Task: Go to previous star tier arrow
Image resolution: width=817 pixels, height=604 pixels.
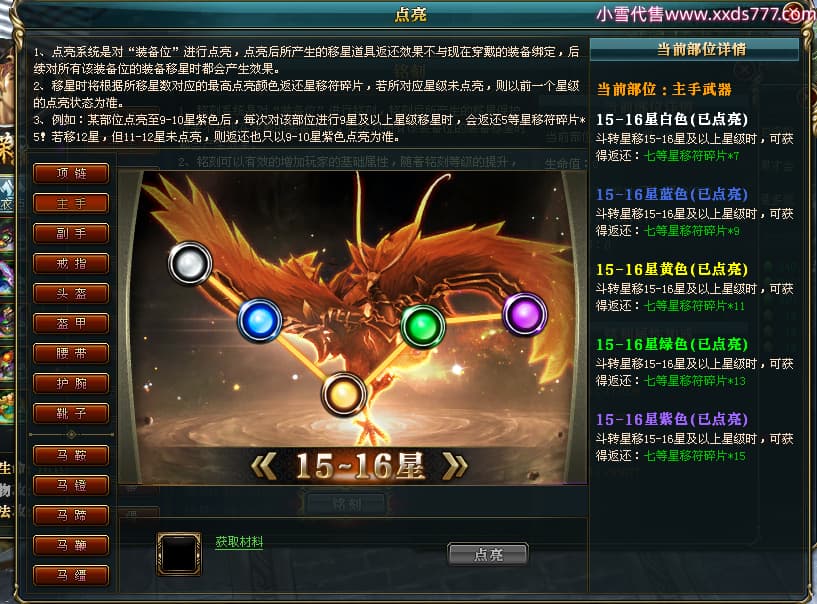Action: (x=263, y=466)
